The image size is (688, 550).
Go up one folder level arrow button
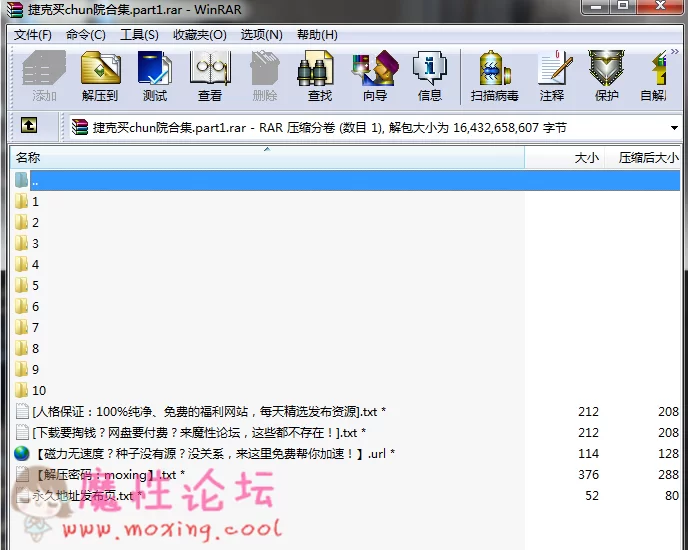(29, 126)
